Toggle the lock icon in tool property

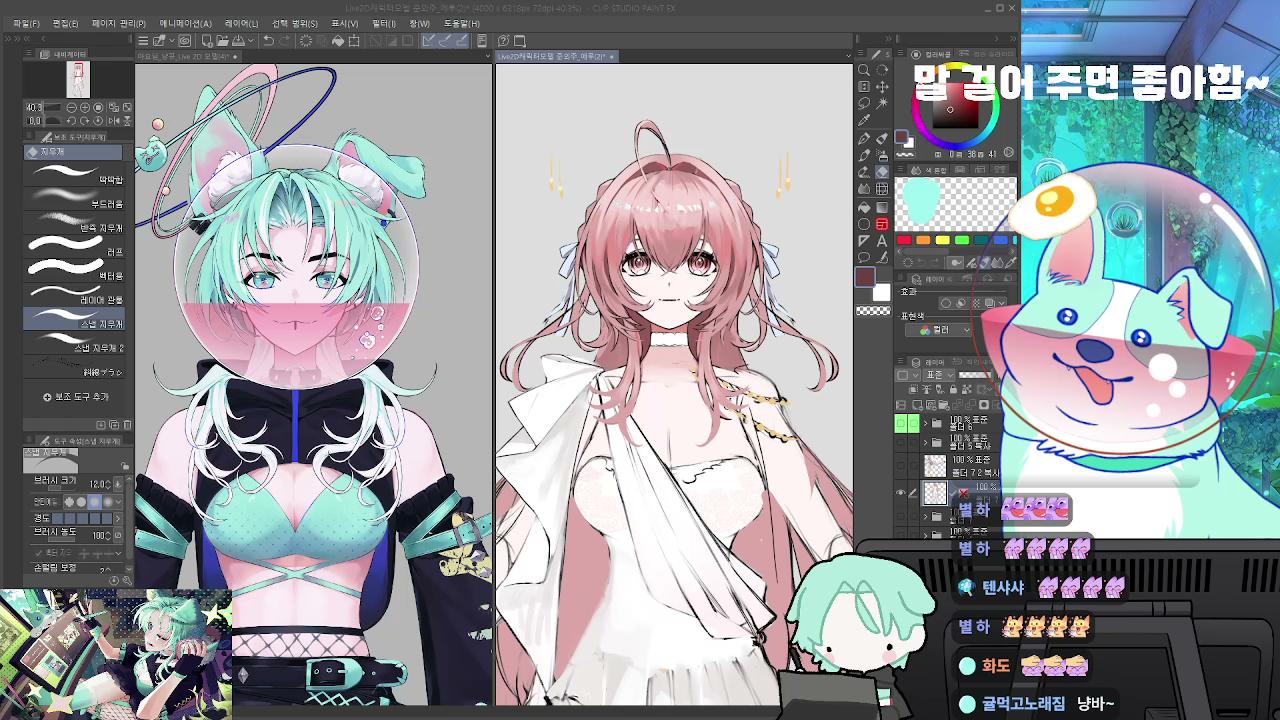pyautogui.click(x=124, y=467)
